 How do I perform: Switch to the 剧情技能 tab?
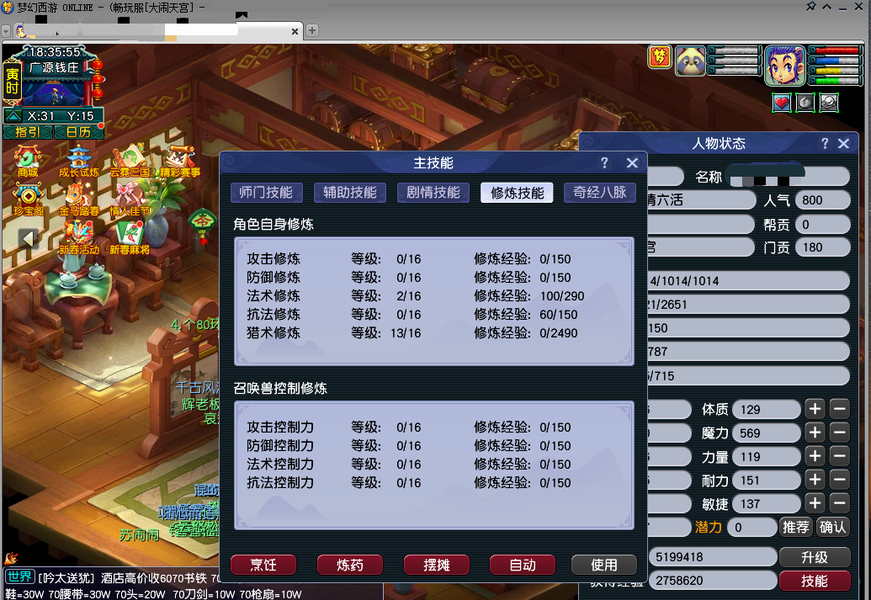tap(433, 193)
